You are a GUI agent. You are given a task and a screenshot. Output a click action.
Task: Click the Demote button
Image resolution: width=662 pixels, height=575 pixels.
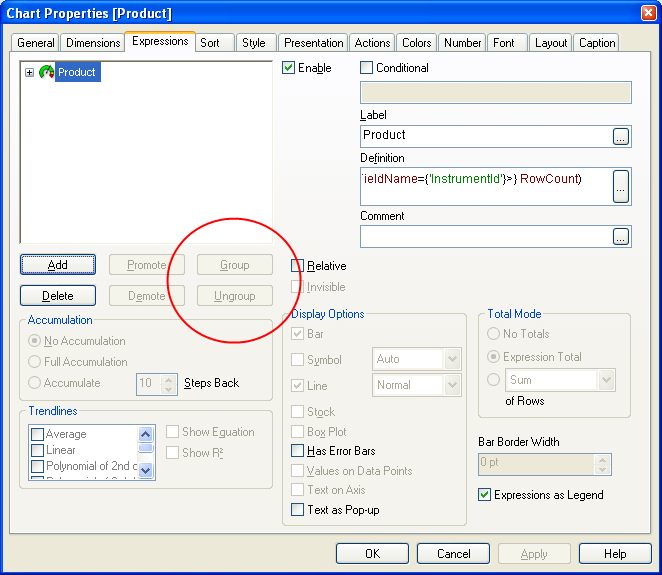tap(147, 296)
